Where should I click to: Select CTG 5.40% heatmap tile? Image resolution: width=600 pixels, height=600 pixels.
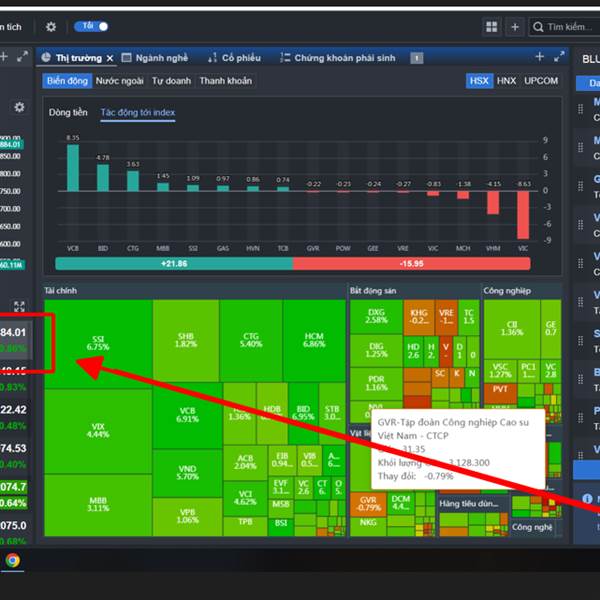pyautogui.click(x=251, y=340)
